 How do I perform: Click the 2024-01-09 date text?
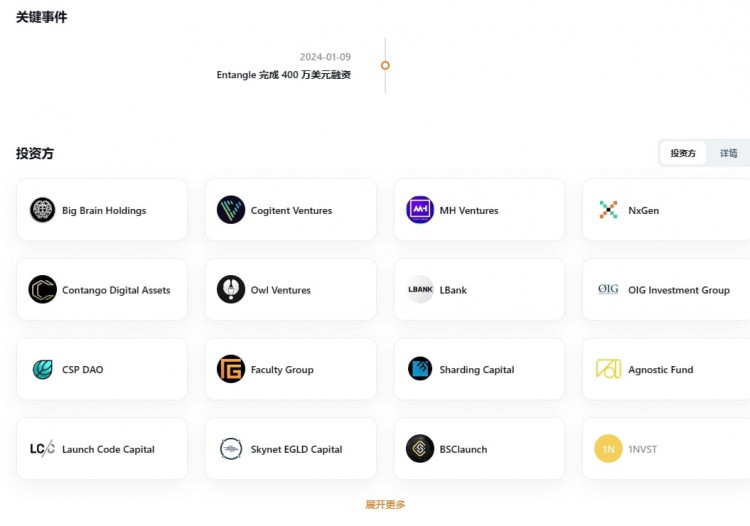[325, 57]
